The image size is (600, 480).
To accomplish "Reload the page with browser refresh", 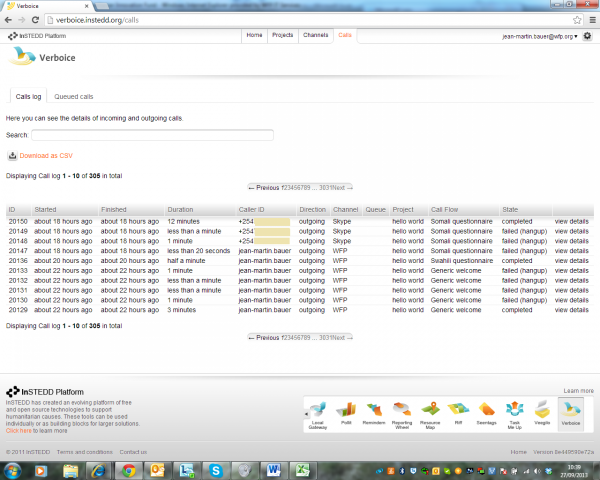I will 35,20.
